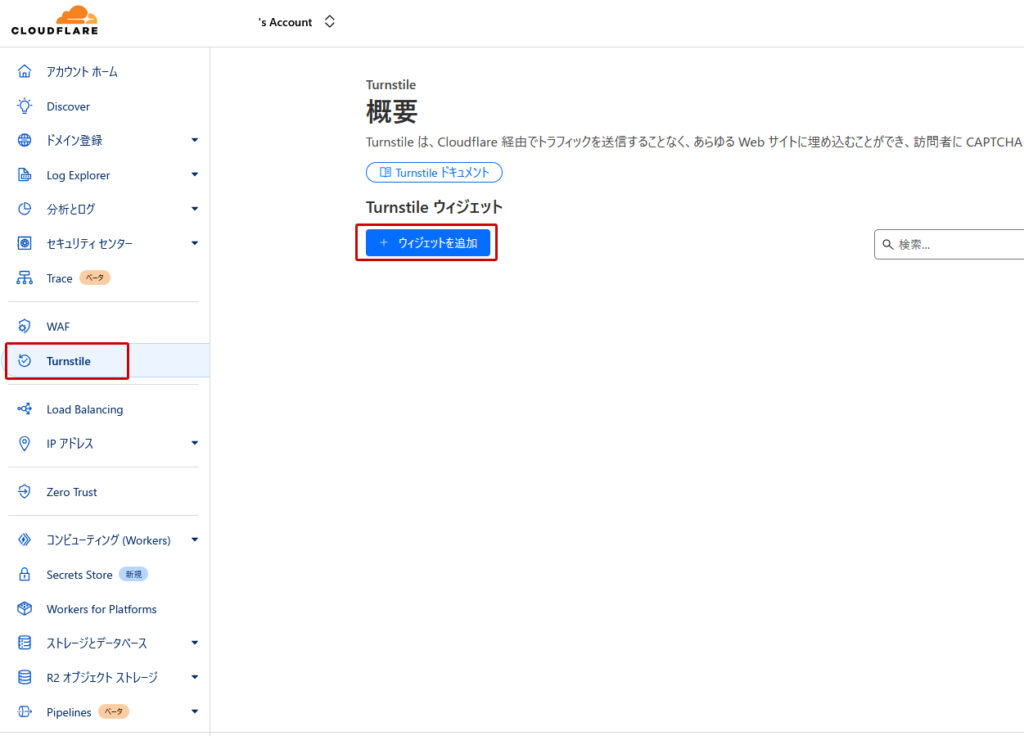Click the home icon beside アカウント ホーム
This screenshot has width=1024, height=736.
(x=25, y=72)
